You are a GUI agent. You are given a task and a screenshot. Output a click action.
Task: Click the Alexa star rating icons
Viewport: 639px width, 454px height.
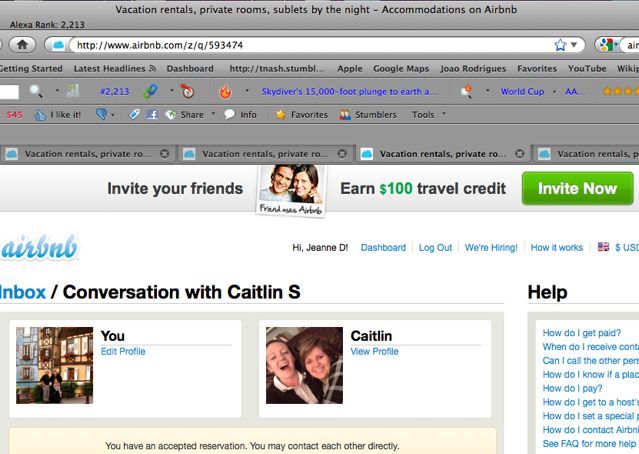(x=621, y=91)
